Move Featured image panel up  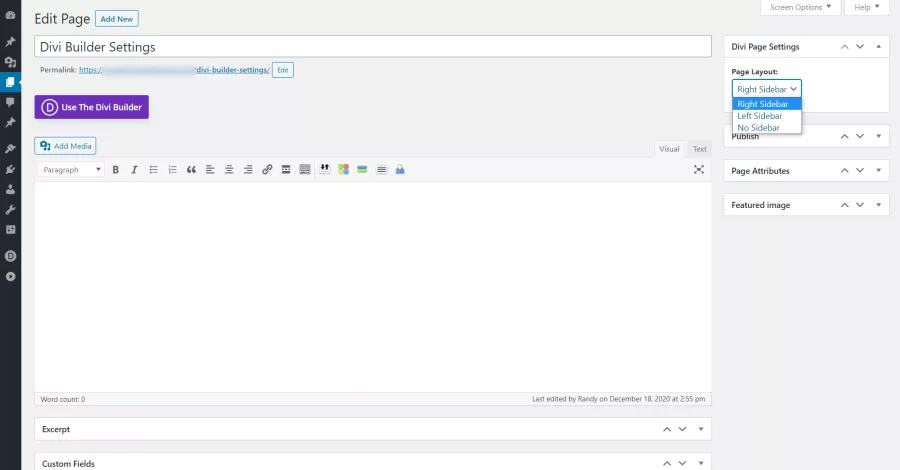click(x=844, y=205)
